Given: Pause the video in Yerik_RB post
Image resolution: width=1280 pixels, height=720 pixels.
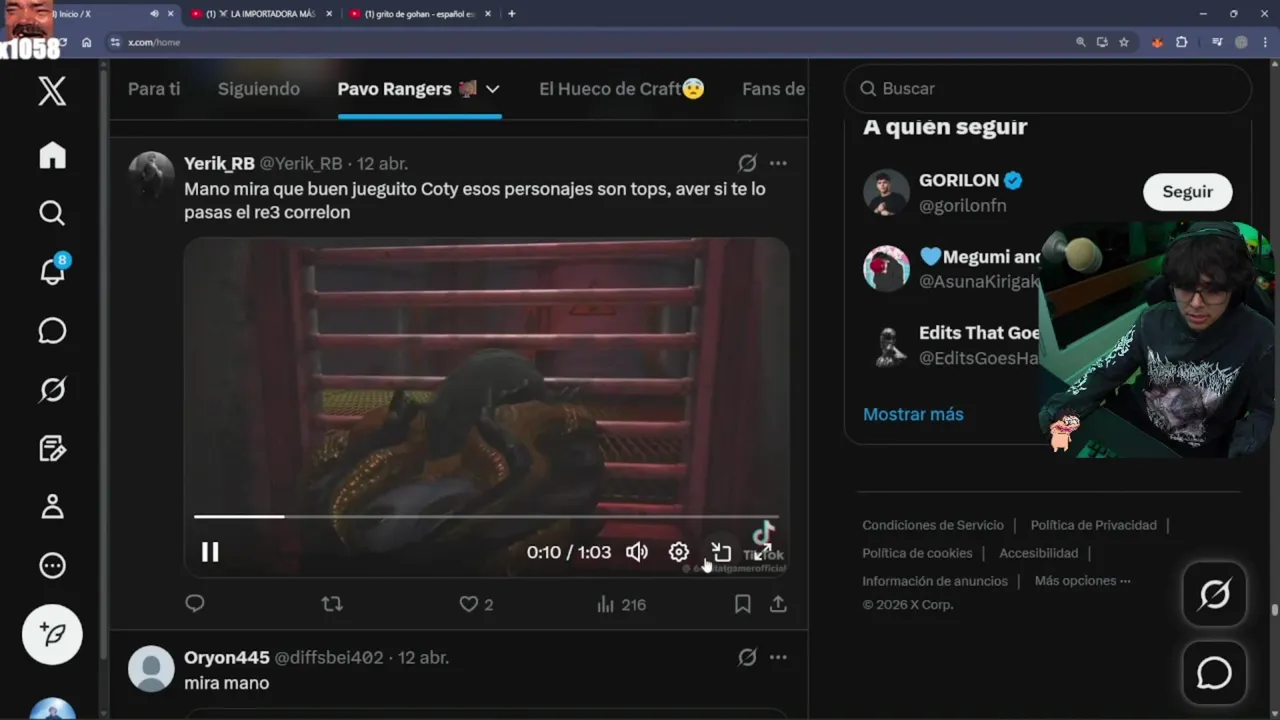Looking at the screenshot, I should [x=210, y=552].
